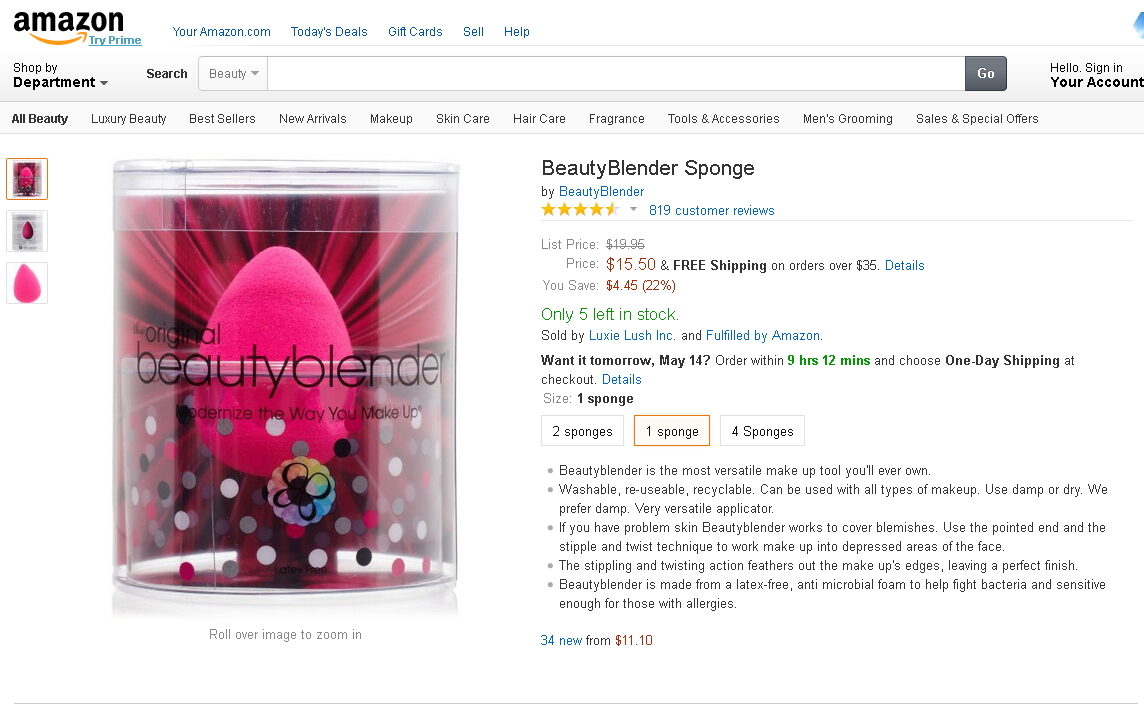
Task: Open the Beauty search category dropdown
Action: (x=234, y=73)
